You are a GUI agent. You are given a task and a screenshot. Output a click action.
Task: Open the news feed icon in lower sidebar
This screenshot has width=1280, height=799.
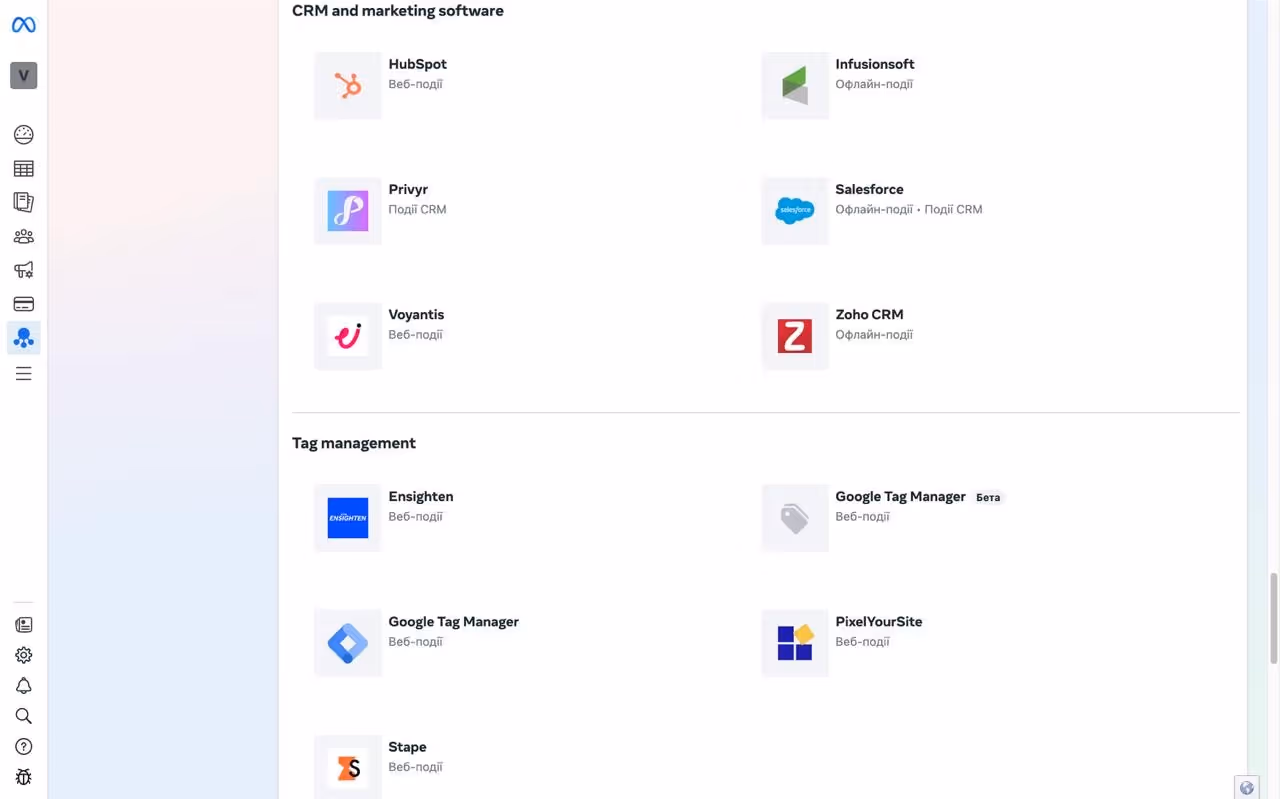tap(24, 625)
